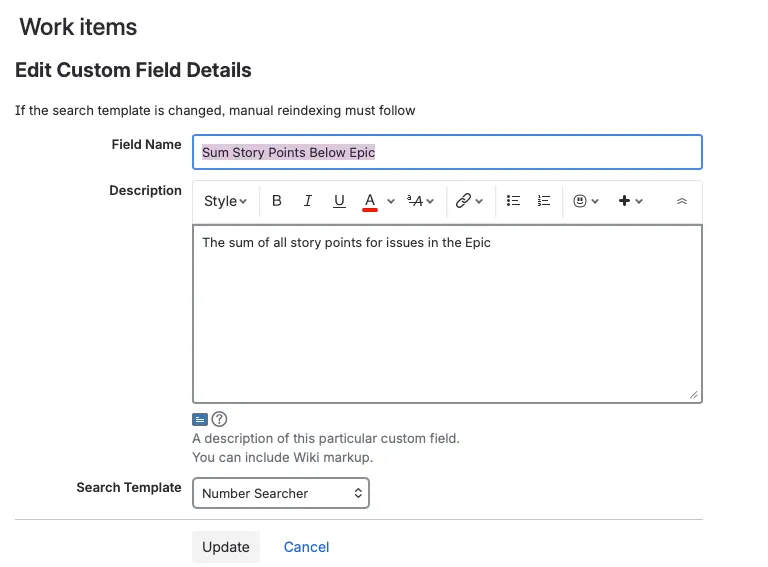Apply italic formatting to description
The height and width of the screenshot is (567, 768).
coord(308,201)
